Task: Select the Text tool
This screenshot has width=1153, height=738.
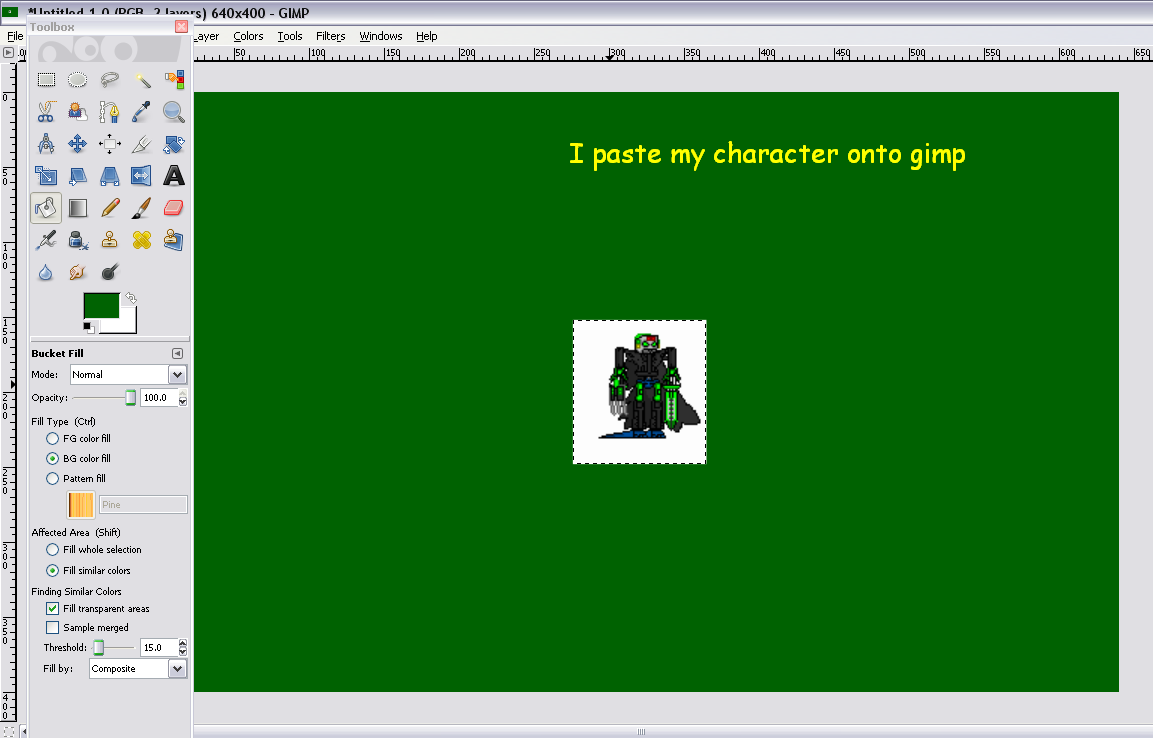Action: (174, 177)
